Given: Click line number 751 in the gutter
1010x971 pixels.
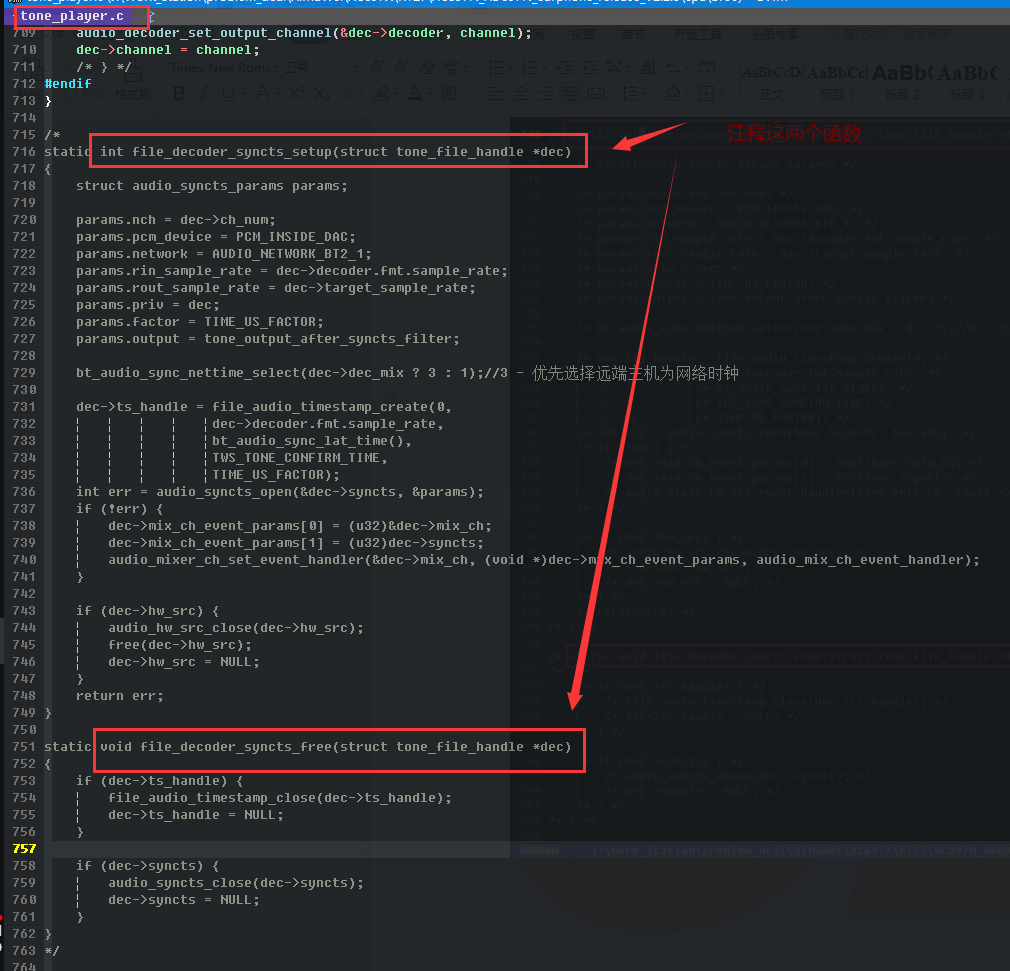Looking at the screenshot, I should click(x=24, y=747).
